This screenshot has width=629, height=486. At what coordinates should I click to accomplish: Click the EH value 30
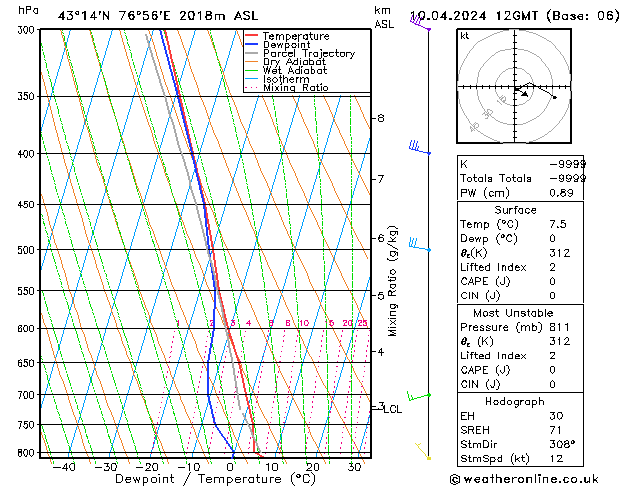(x=556, y=416)
